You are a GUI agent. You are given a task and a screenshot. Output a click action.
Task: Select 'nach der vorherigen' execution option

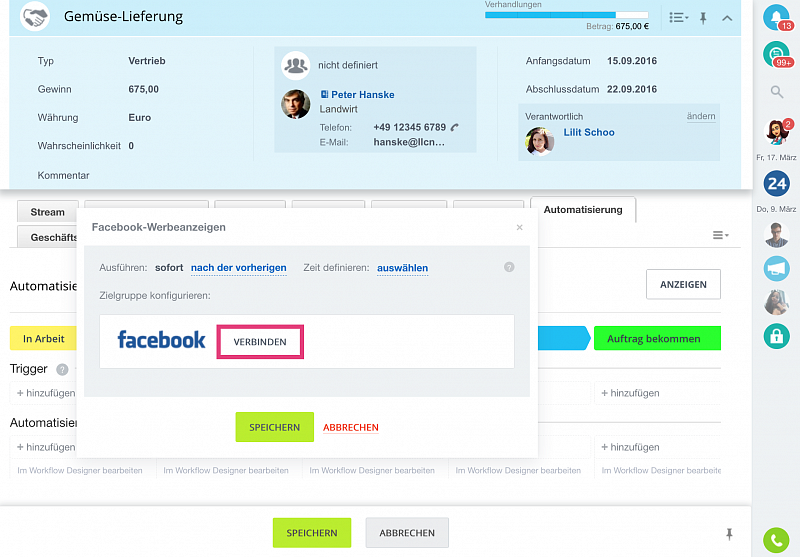pos(239,268)
